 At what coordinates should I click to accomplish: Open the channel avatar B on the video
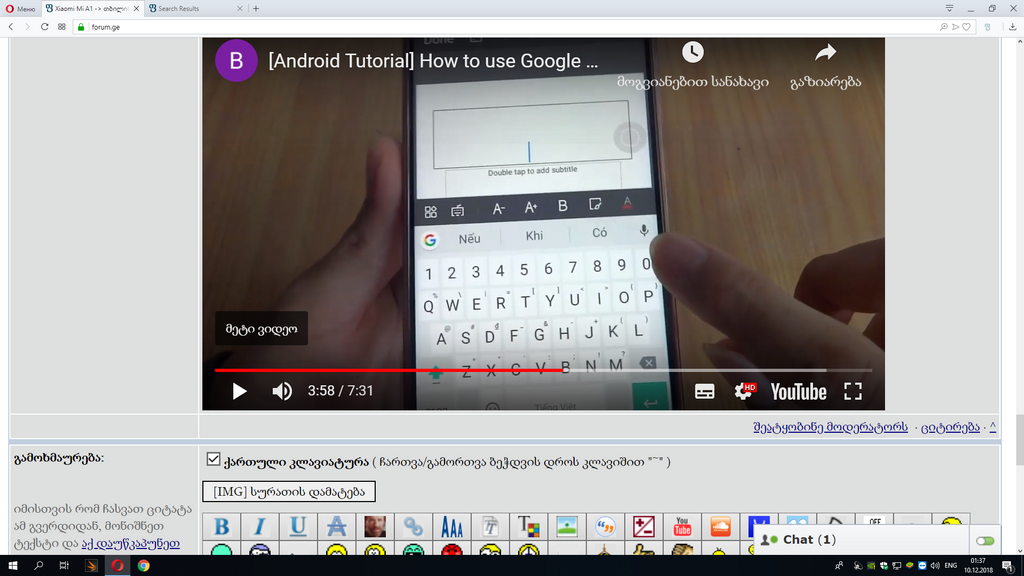click(x=236, y=61)
